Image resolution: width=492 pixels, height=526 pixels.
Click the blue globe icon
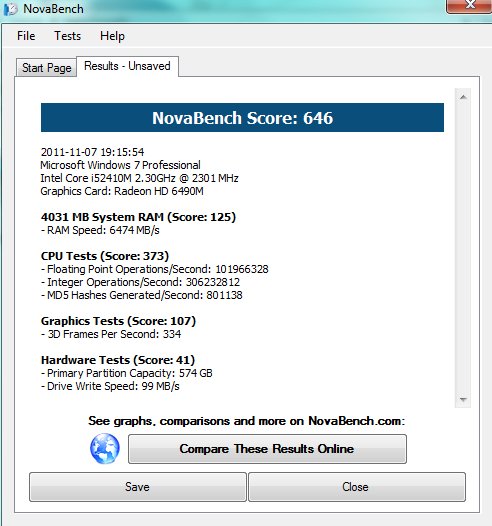105,449
